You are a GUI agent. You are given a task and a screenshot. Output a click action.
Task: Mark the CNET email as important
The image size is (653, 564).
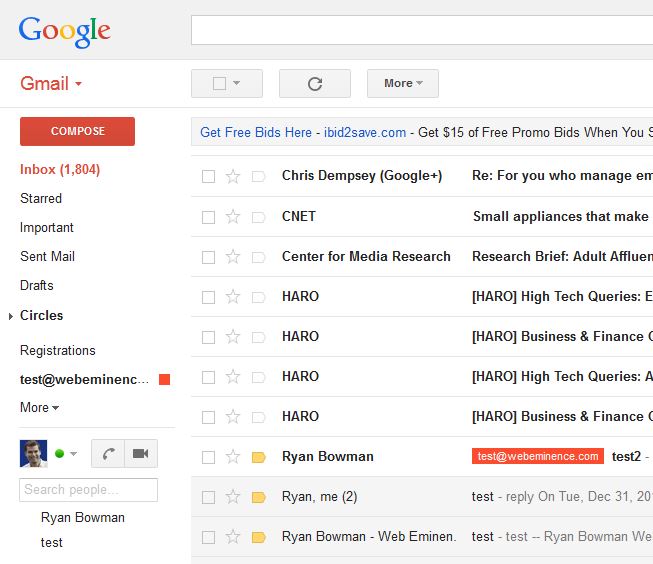[259, 217]
